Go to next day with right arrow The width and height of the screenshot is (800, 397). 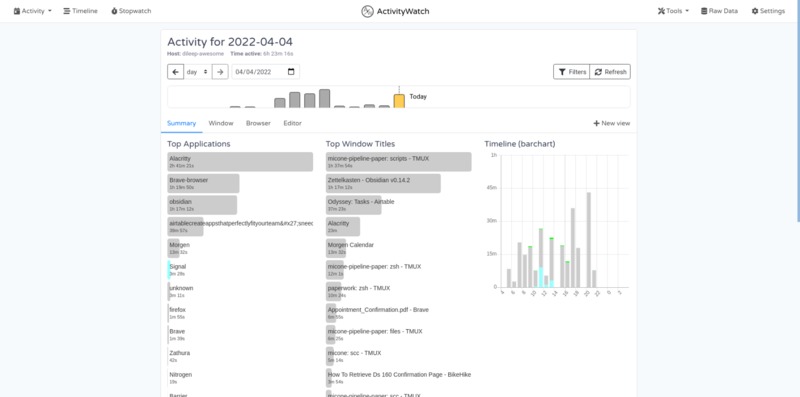[x=220, y=72]
